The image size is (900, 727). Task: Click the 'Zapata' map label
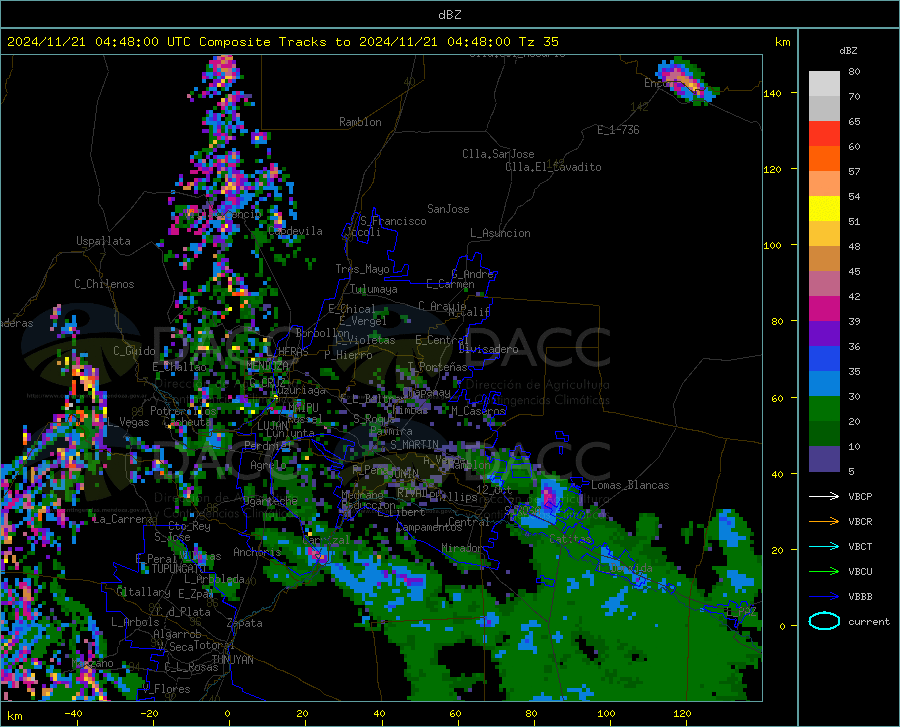245,623
